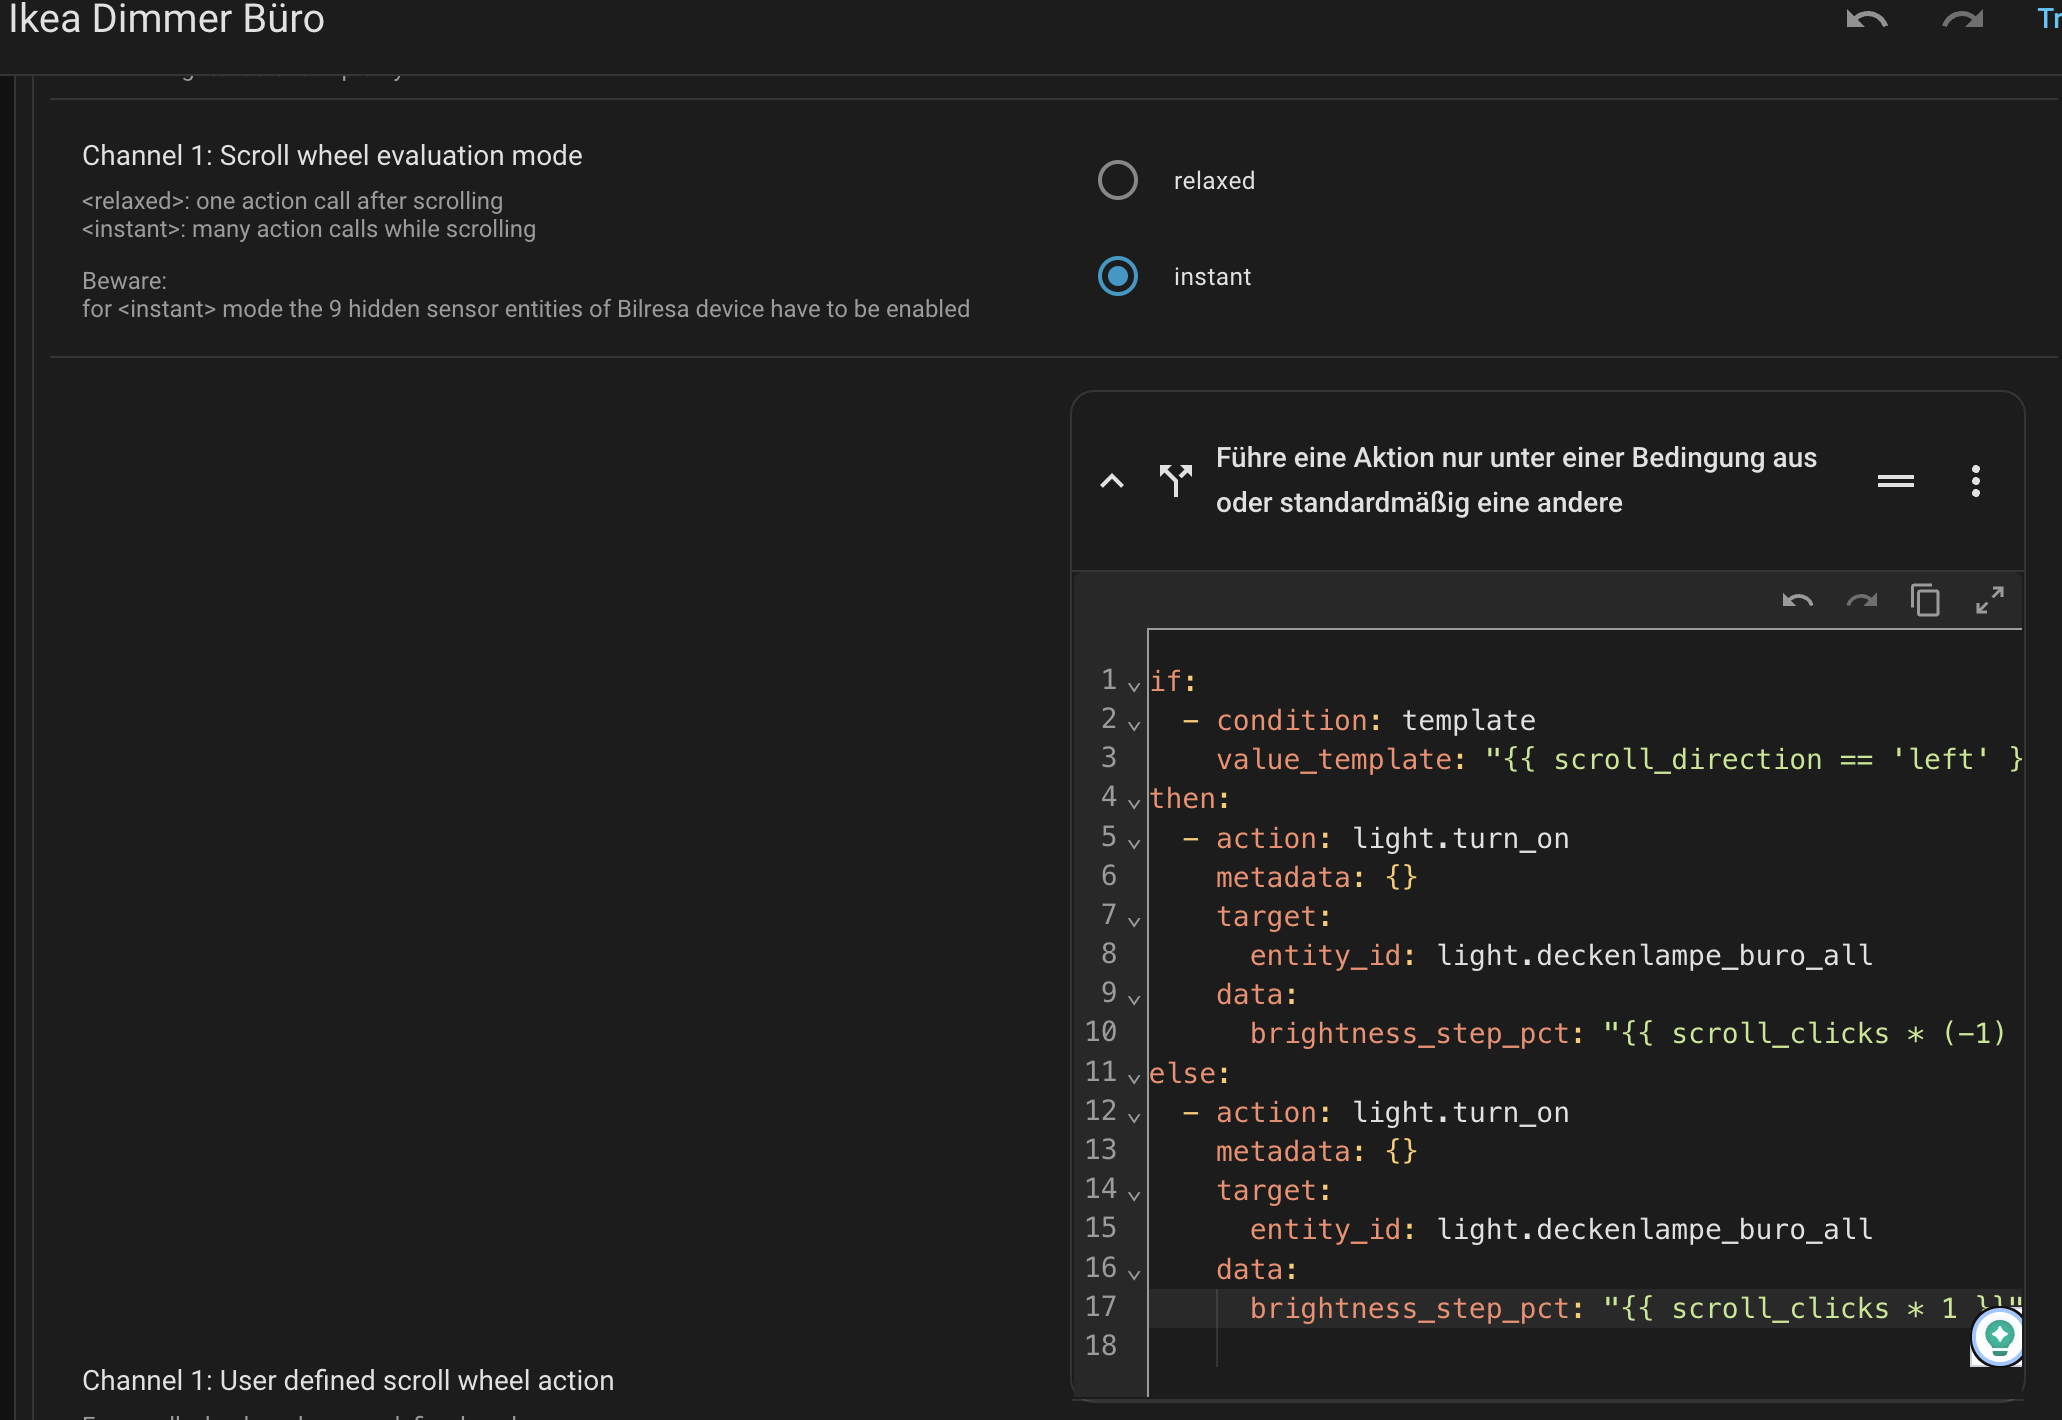The height and width of the screenshot is (1420, 2062).
Task: Expand the code editor to fullscreen
Action: point(1989,600)
